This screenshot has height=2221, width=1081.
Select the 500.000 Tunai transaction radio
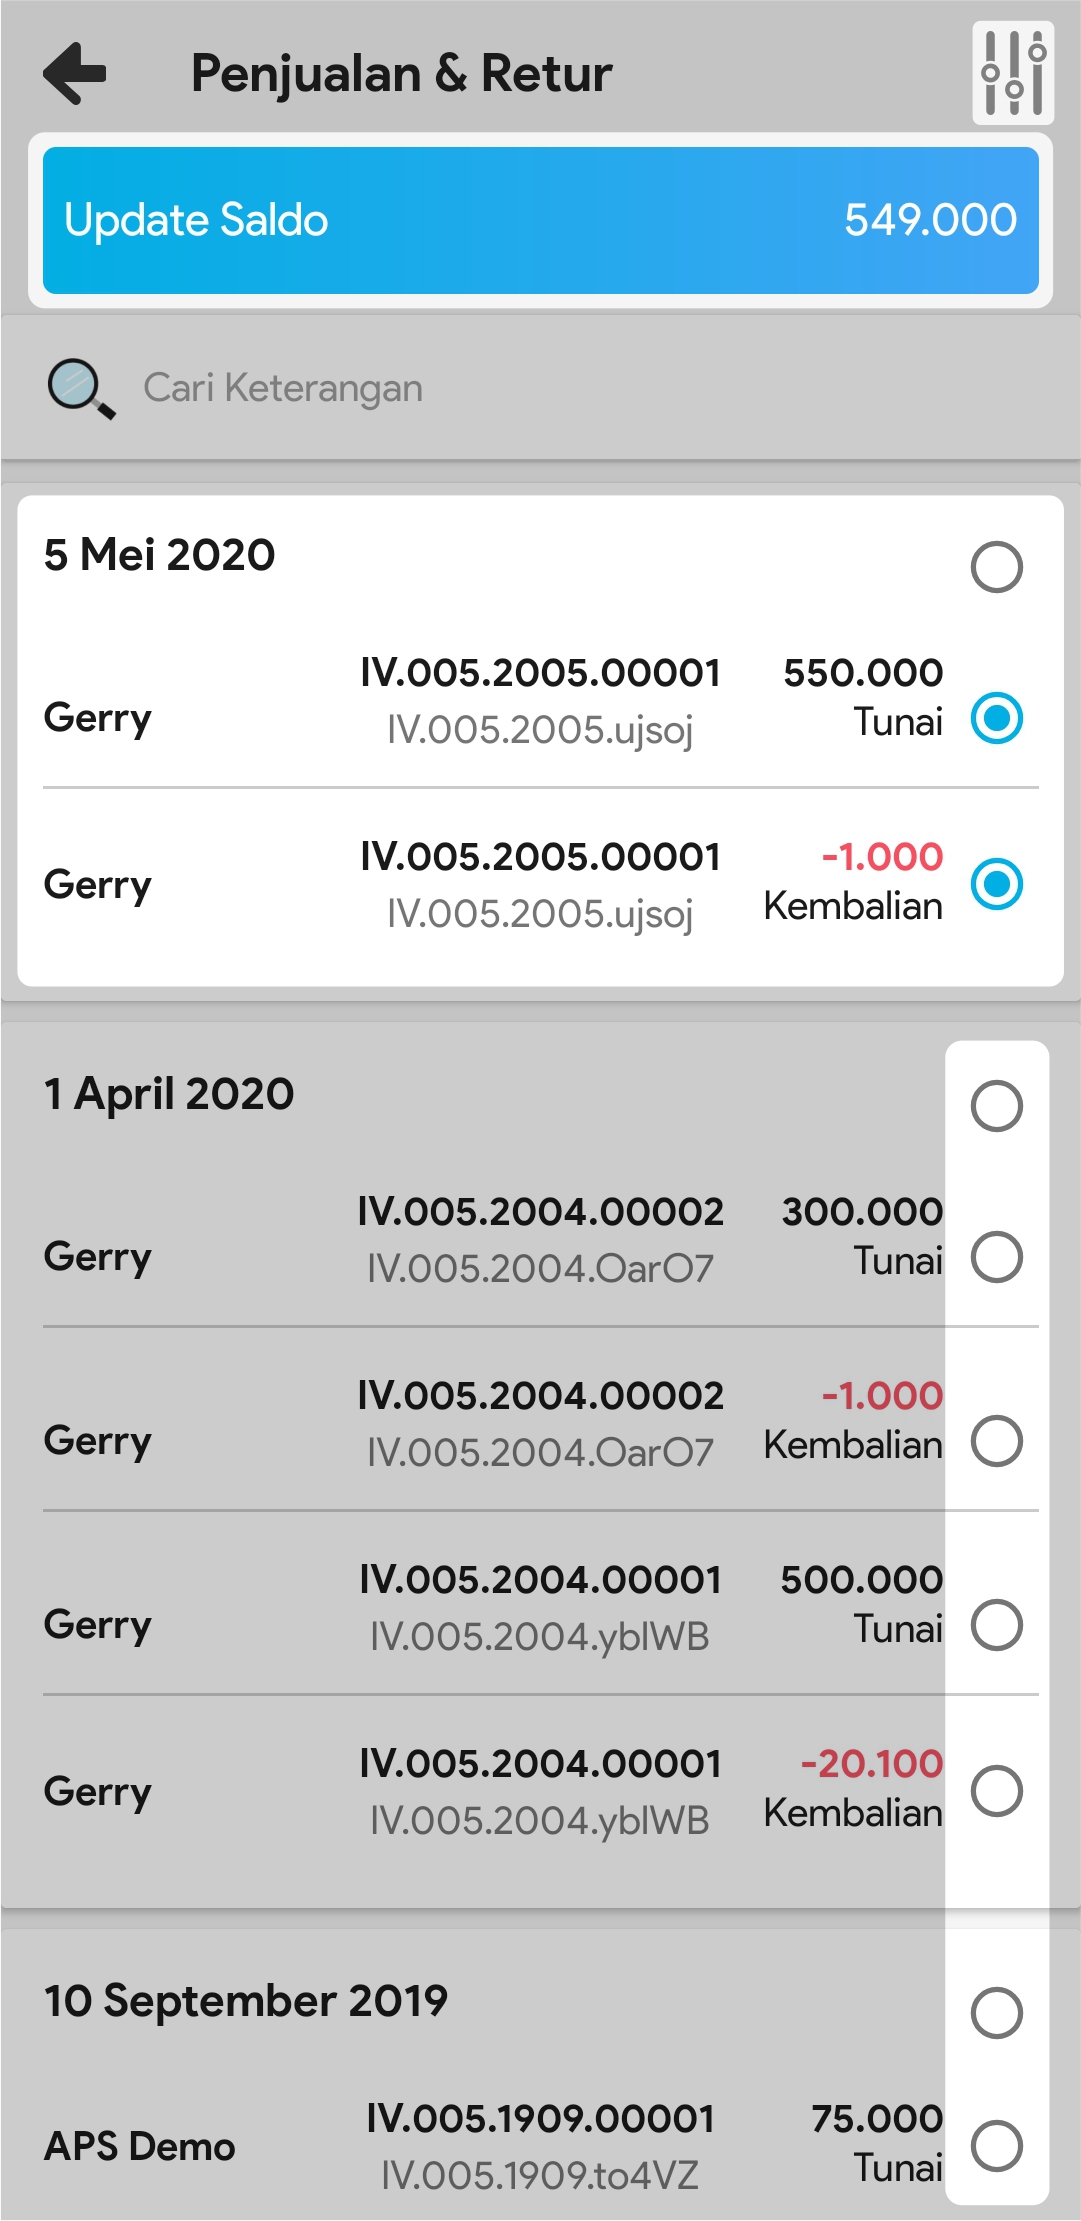tap(996, 1625)
